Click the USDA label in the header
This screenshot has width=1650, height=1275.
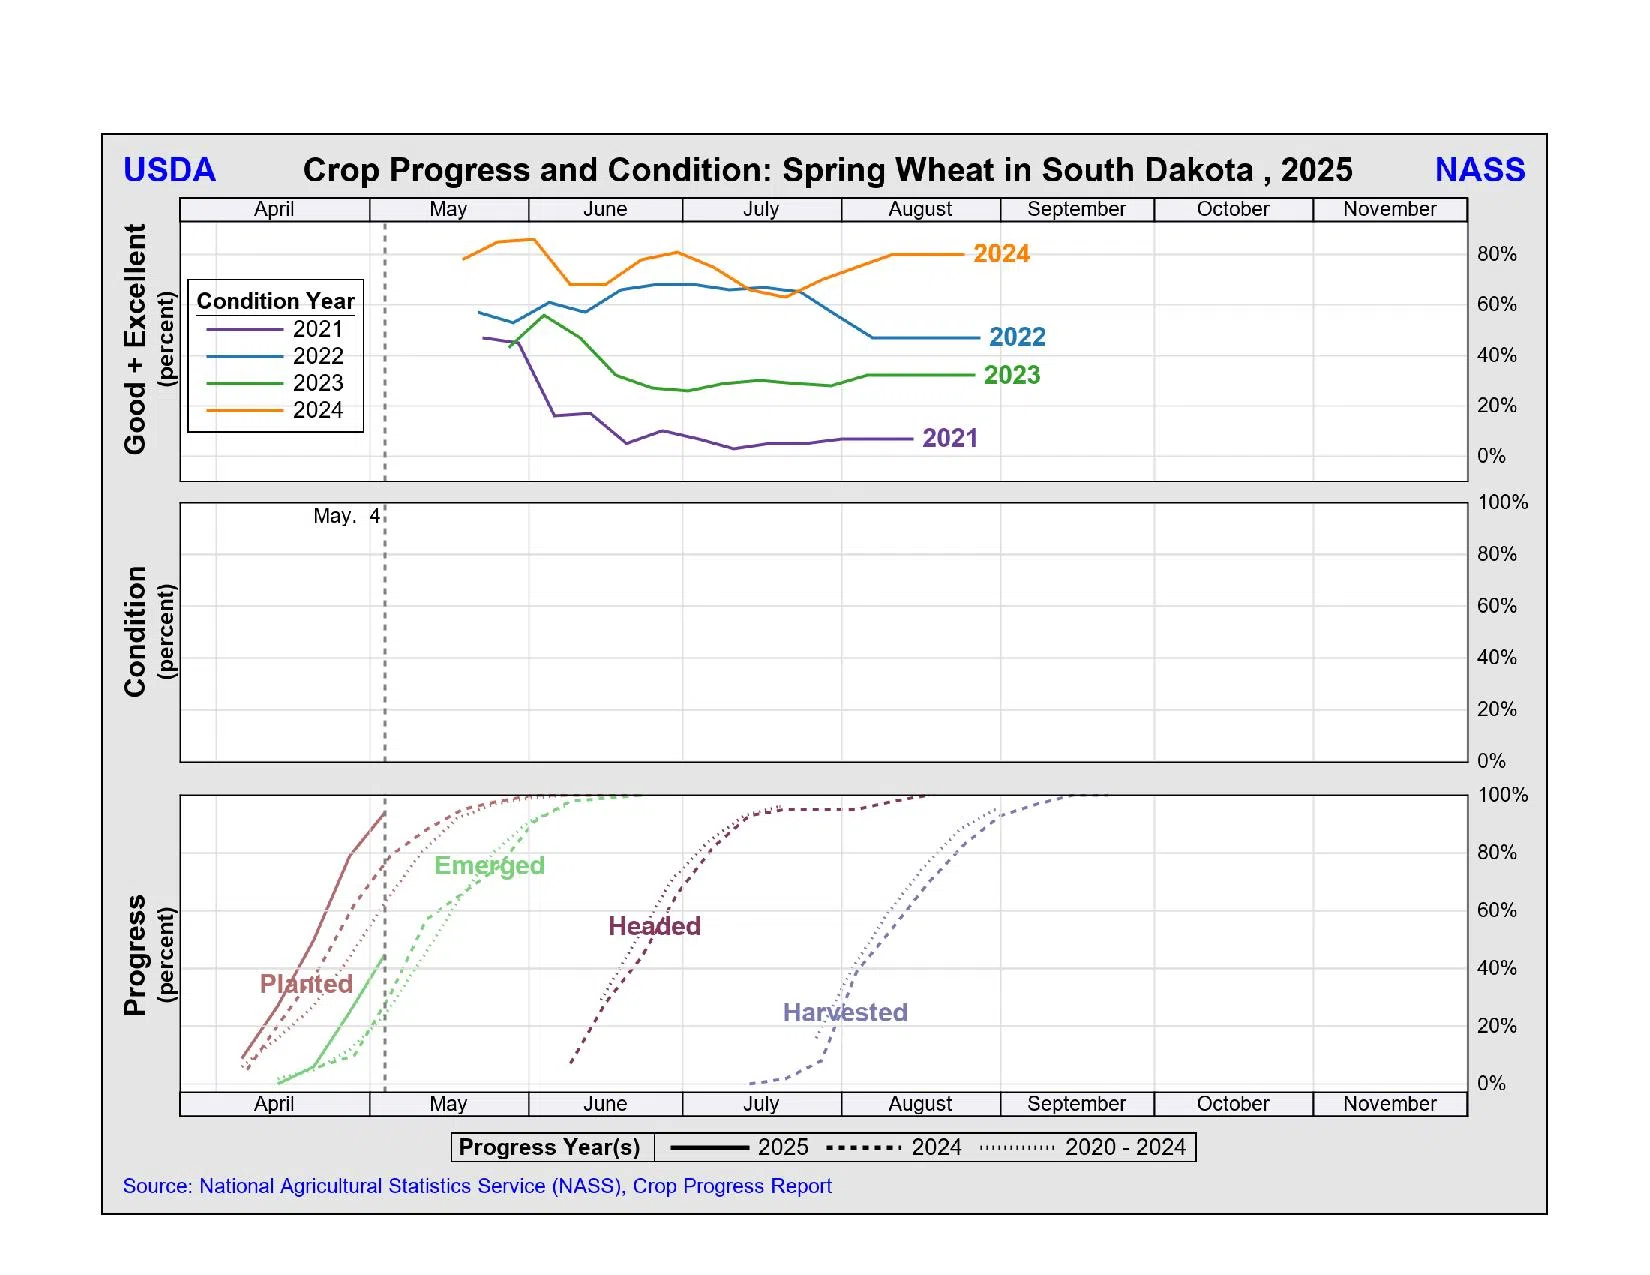tap(169, 170)
